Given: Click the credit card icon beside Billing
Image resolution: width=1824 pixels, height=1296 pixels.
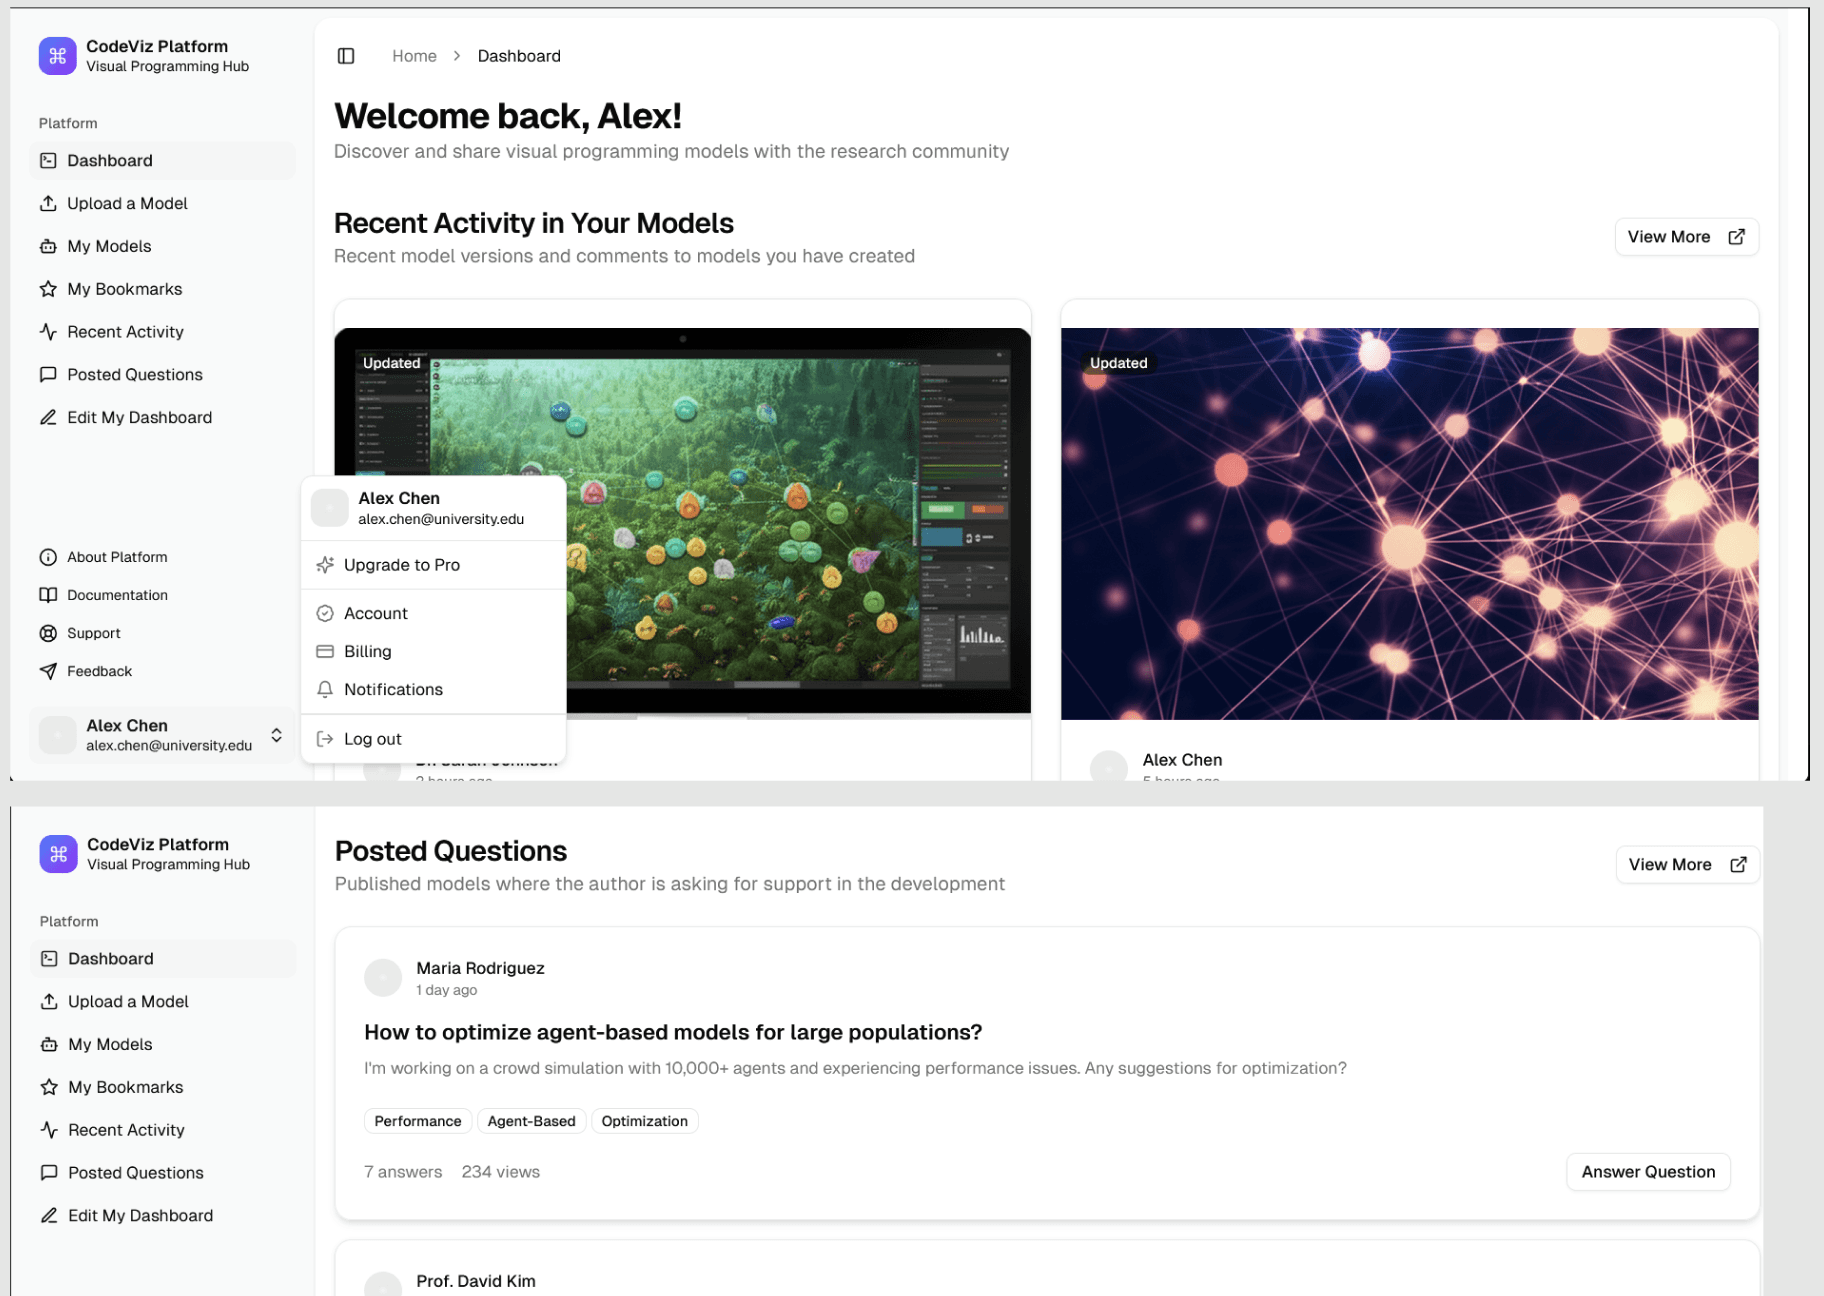Looking at the screenshot, I should 325,651.
